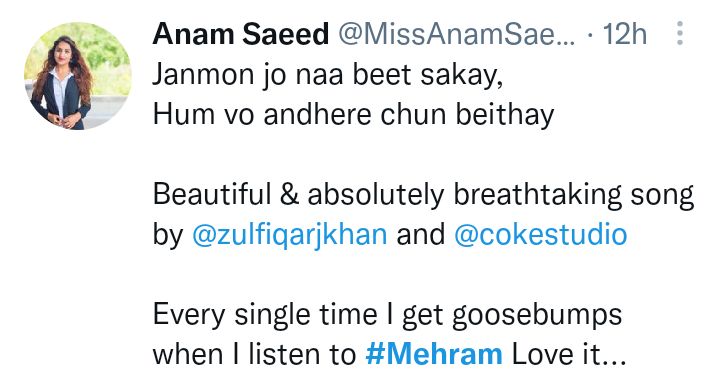Viewport: 720px width, 390px height.
Task: Open the three-dot more options menu
Action: (680, 33)
